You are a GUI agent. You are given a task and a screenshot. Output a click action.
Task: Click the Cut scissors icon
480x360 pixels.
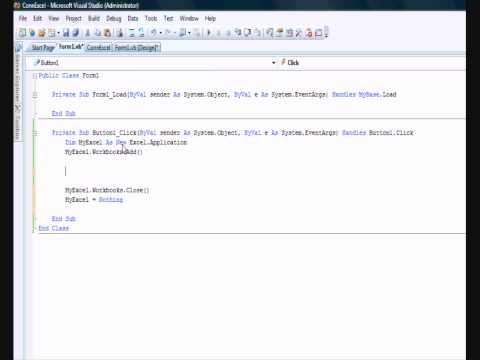87,33
